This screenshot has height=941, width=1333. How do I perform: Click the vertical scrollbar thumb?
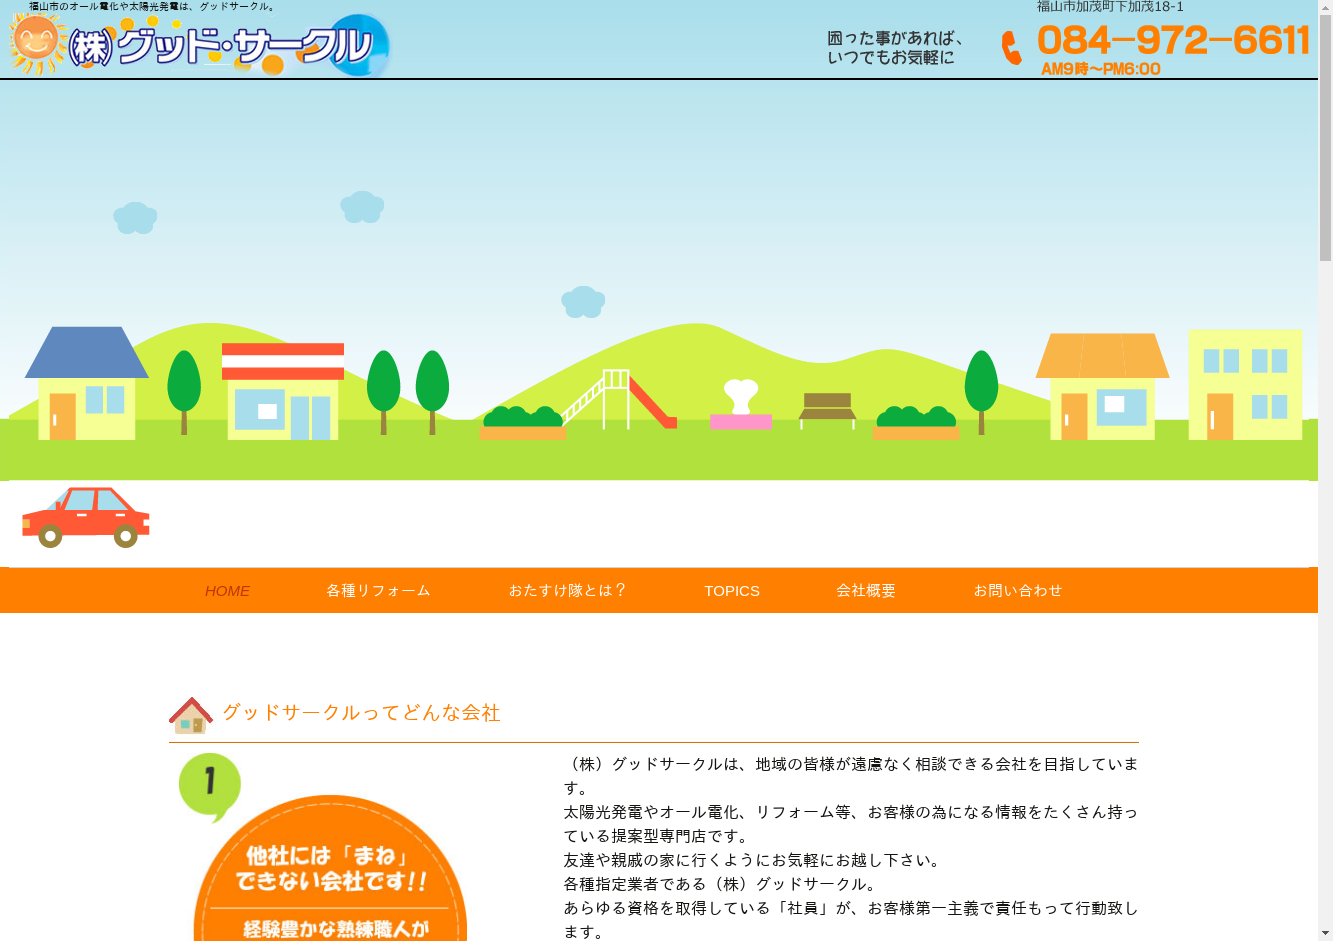[x=1325, y=138]
